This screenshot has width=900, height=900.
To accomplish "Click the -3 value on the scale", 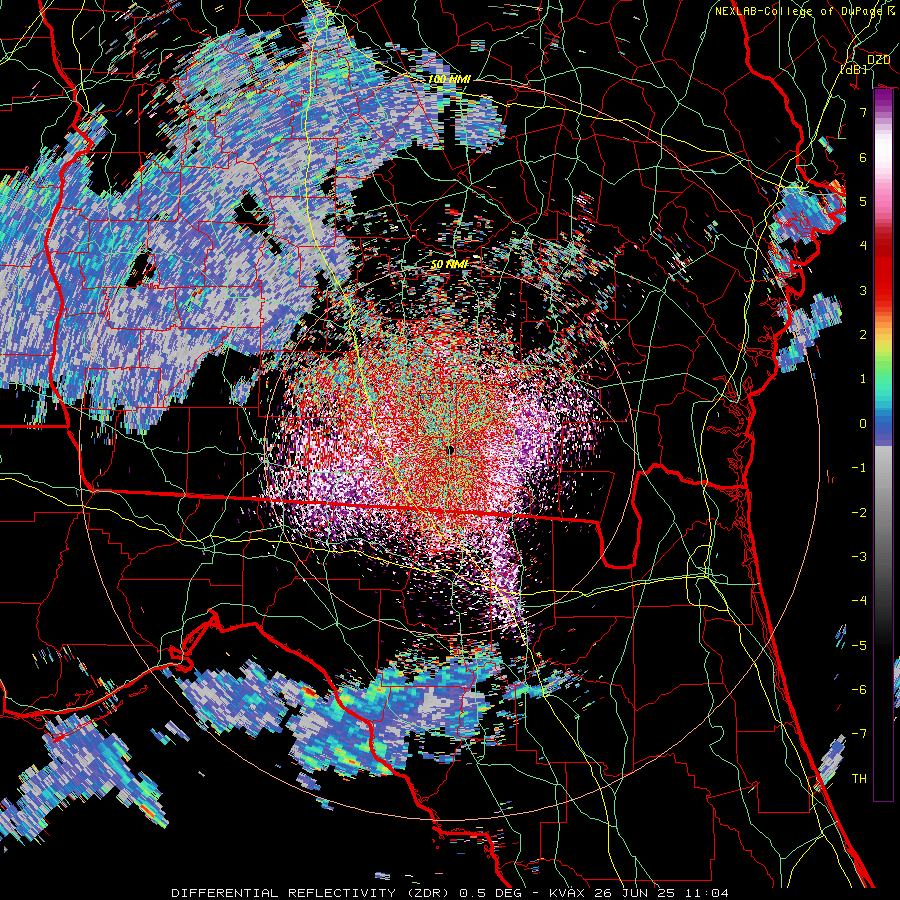I will pos(859,557).
